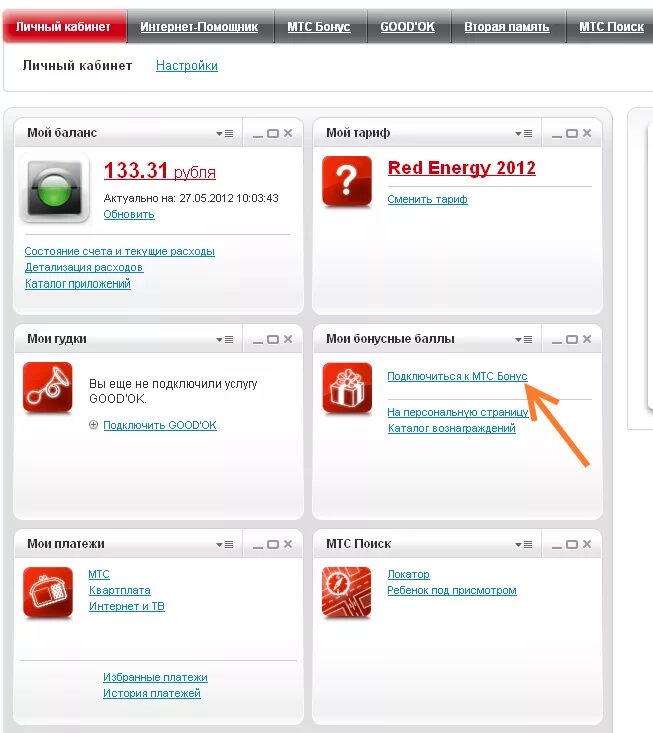Minimize the МТС Поиск widget
Viewport: 653px width, 733px height.
point(557,545)
